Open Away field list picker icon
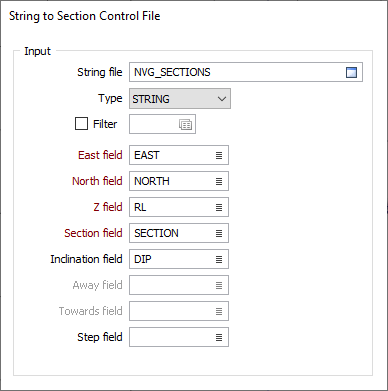 click(219, 285)
